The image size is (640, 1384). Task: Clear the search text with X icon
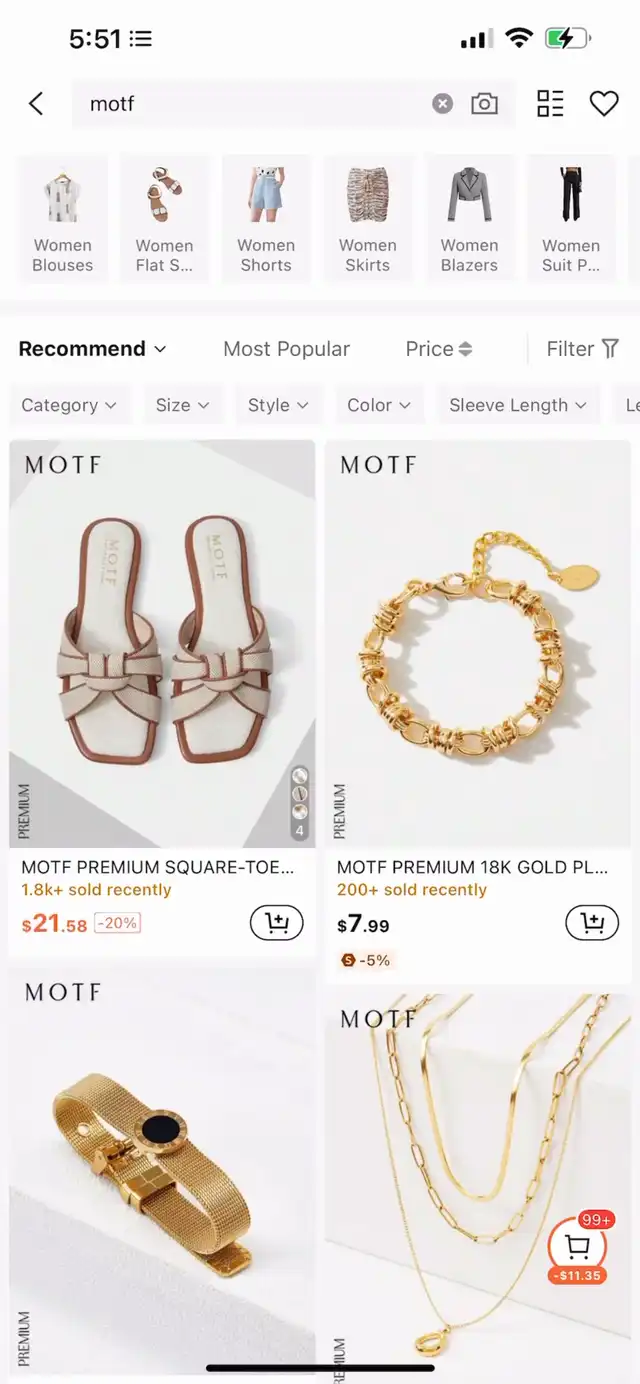442,104
